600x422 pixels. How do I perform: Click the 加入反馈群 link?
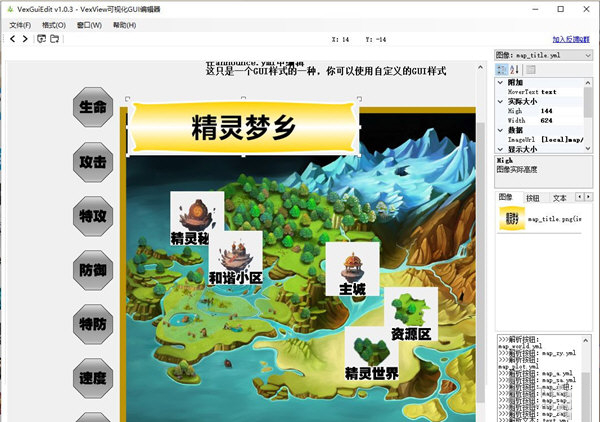tap(572, 39)
